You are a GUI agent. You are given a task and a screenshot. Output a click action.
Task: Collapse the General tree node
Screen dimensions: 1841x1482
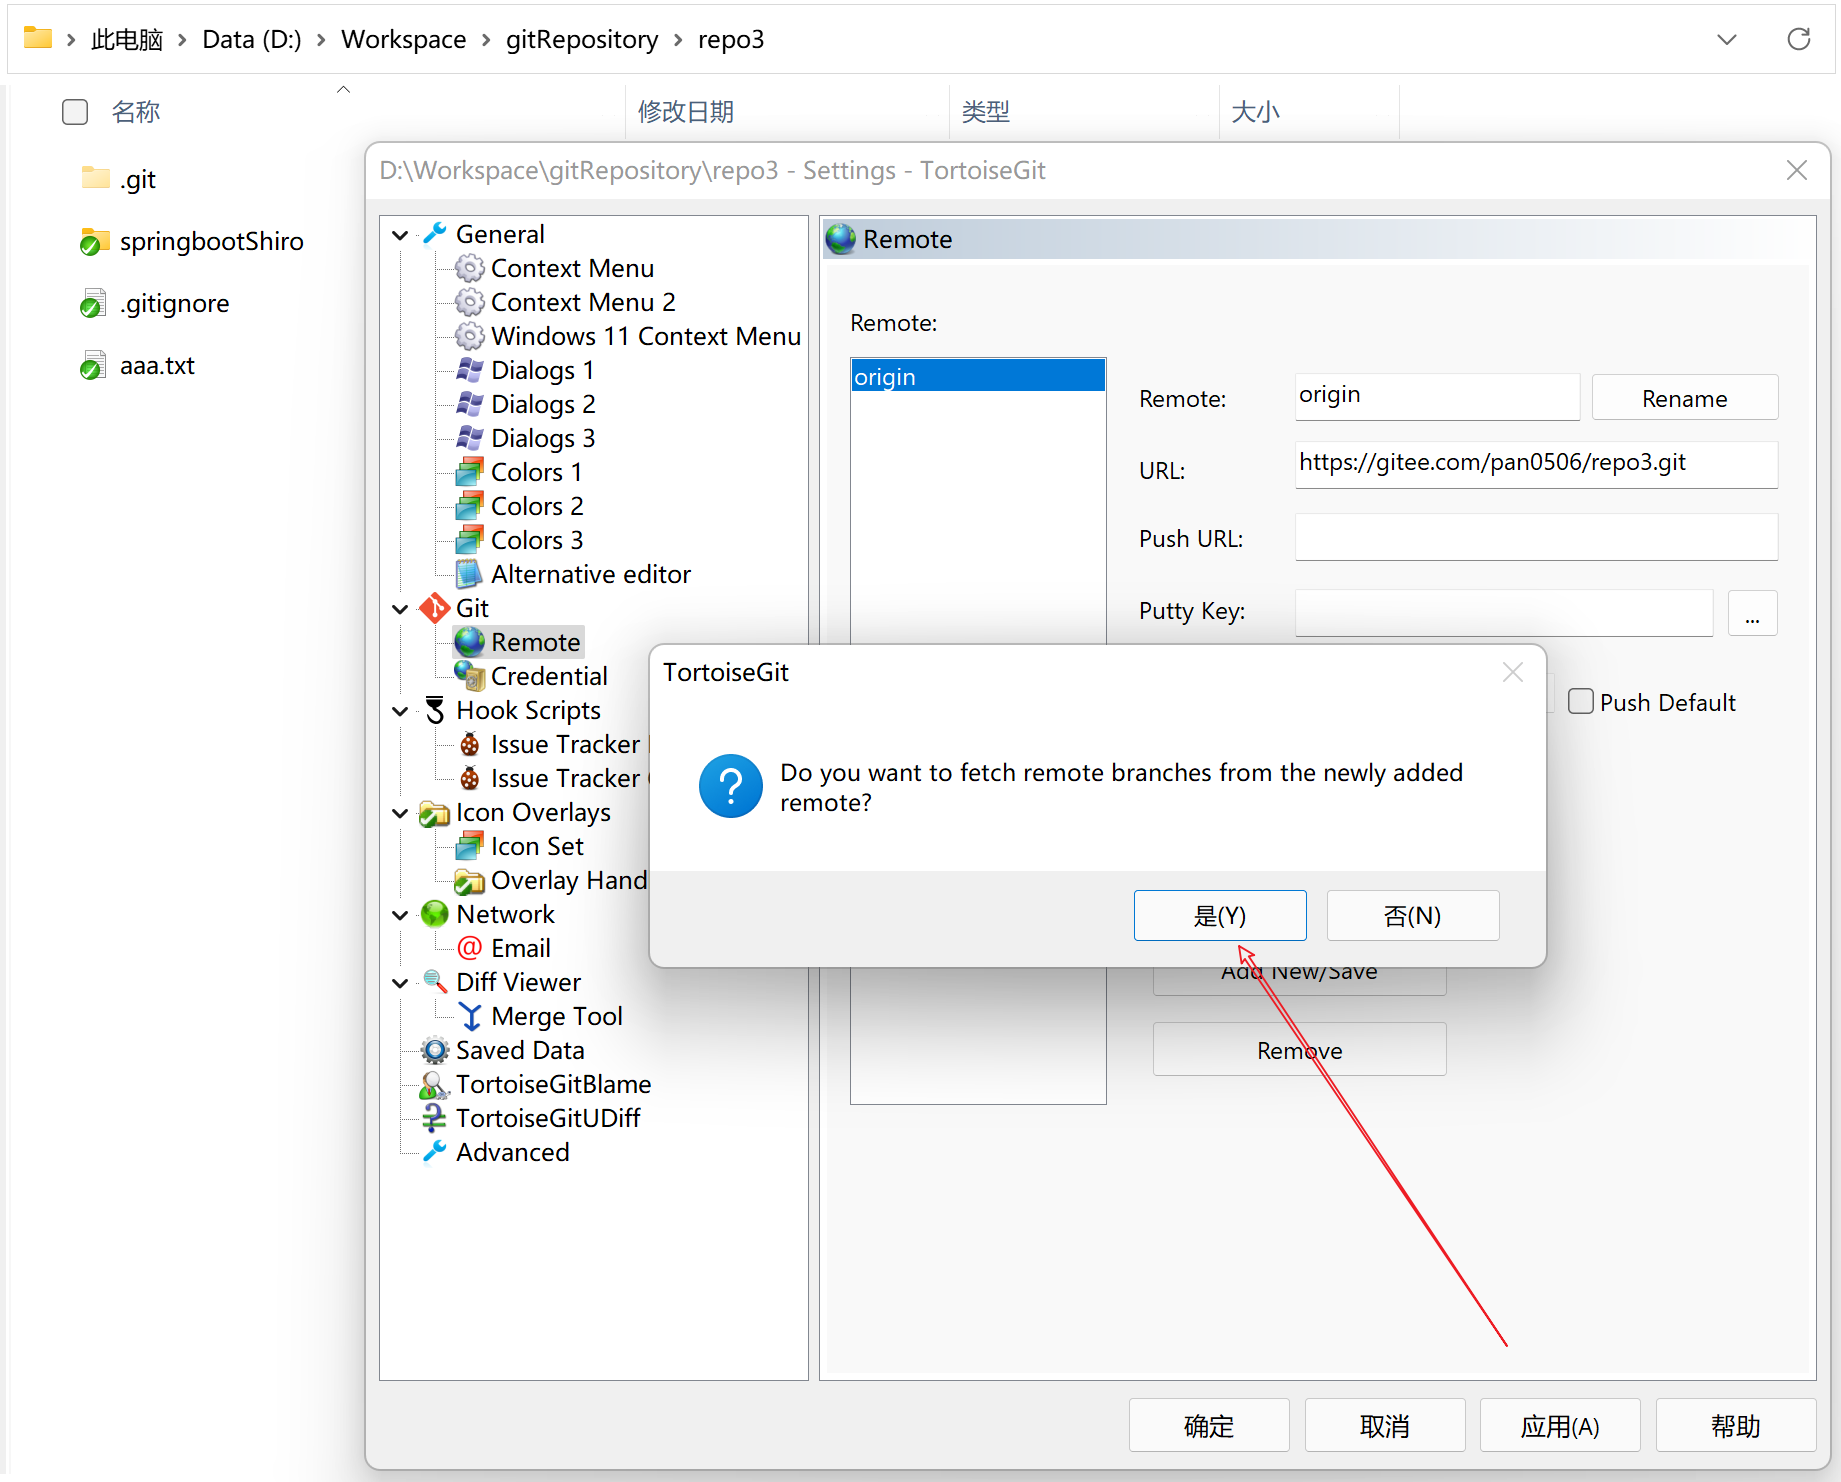(400, 235)
